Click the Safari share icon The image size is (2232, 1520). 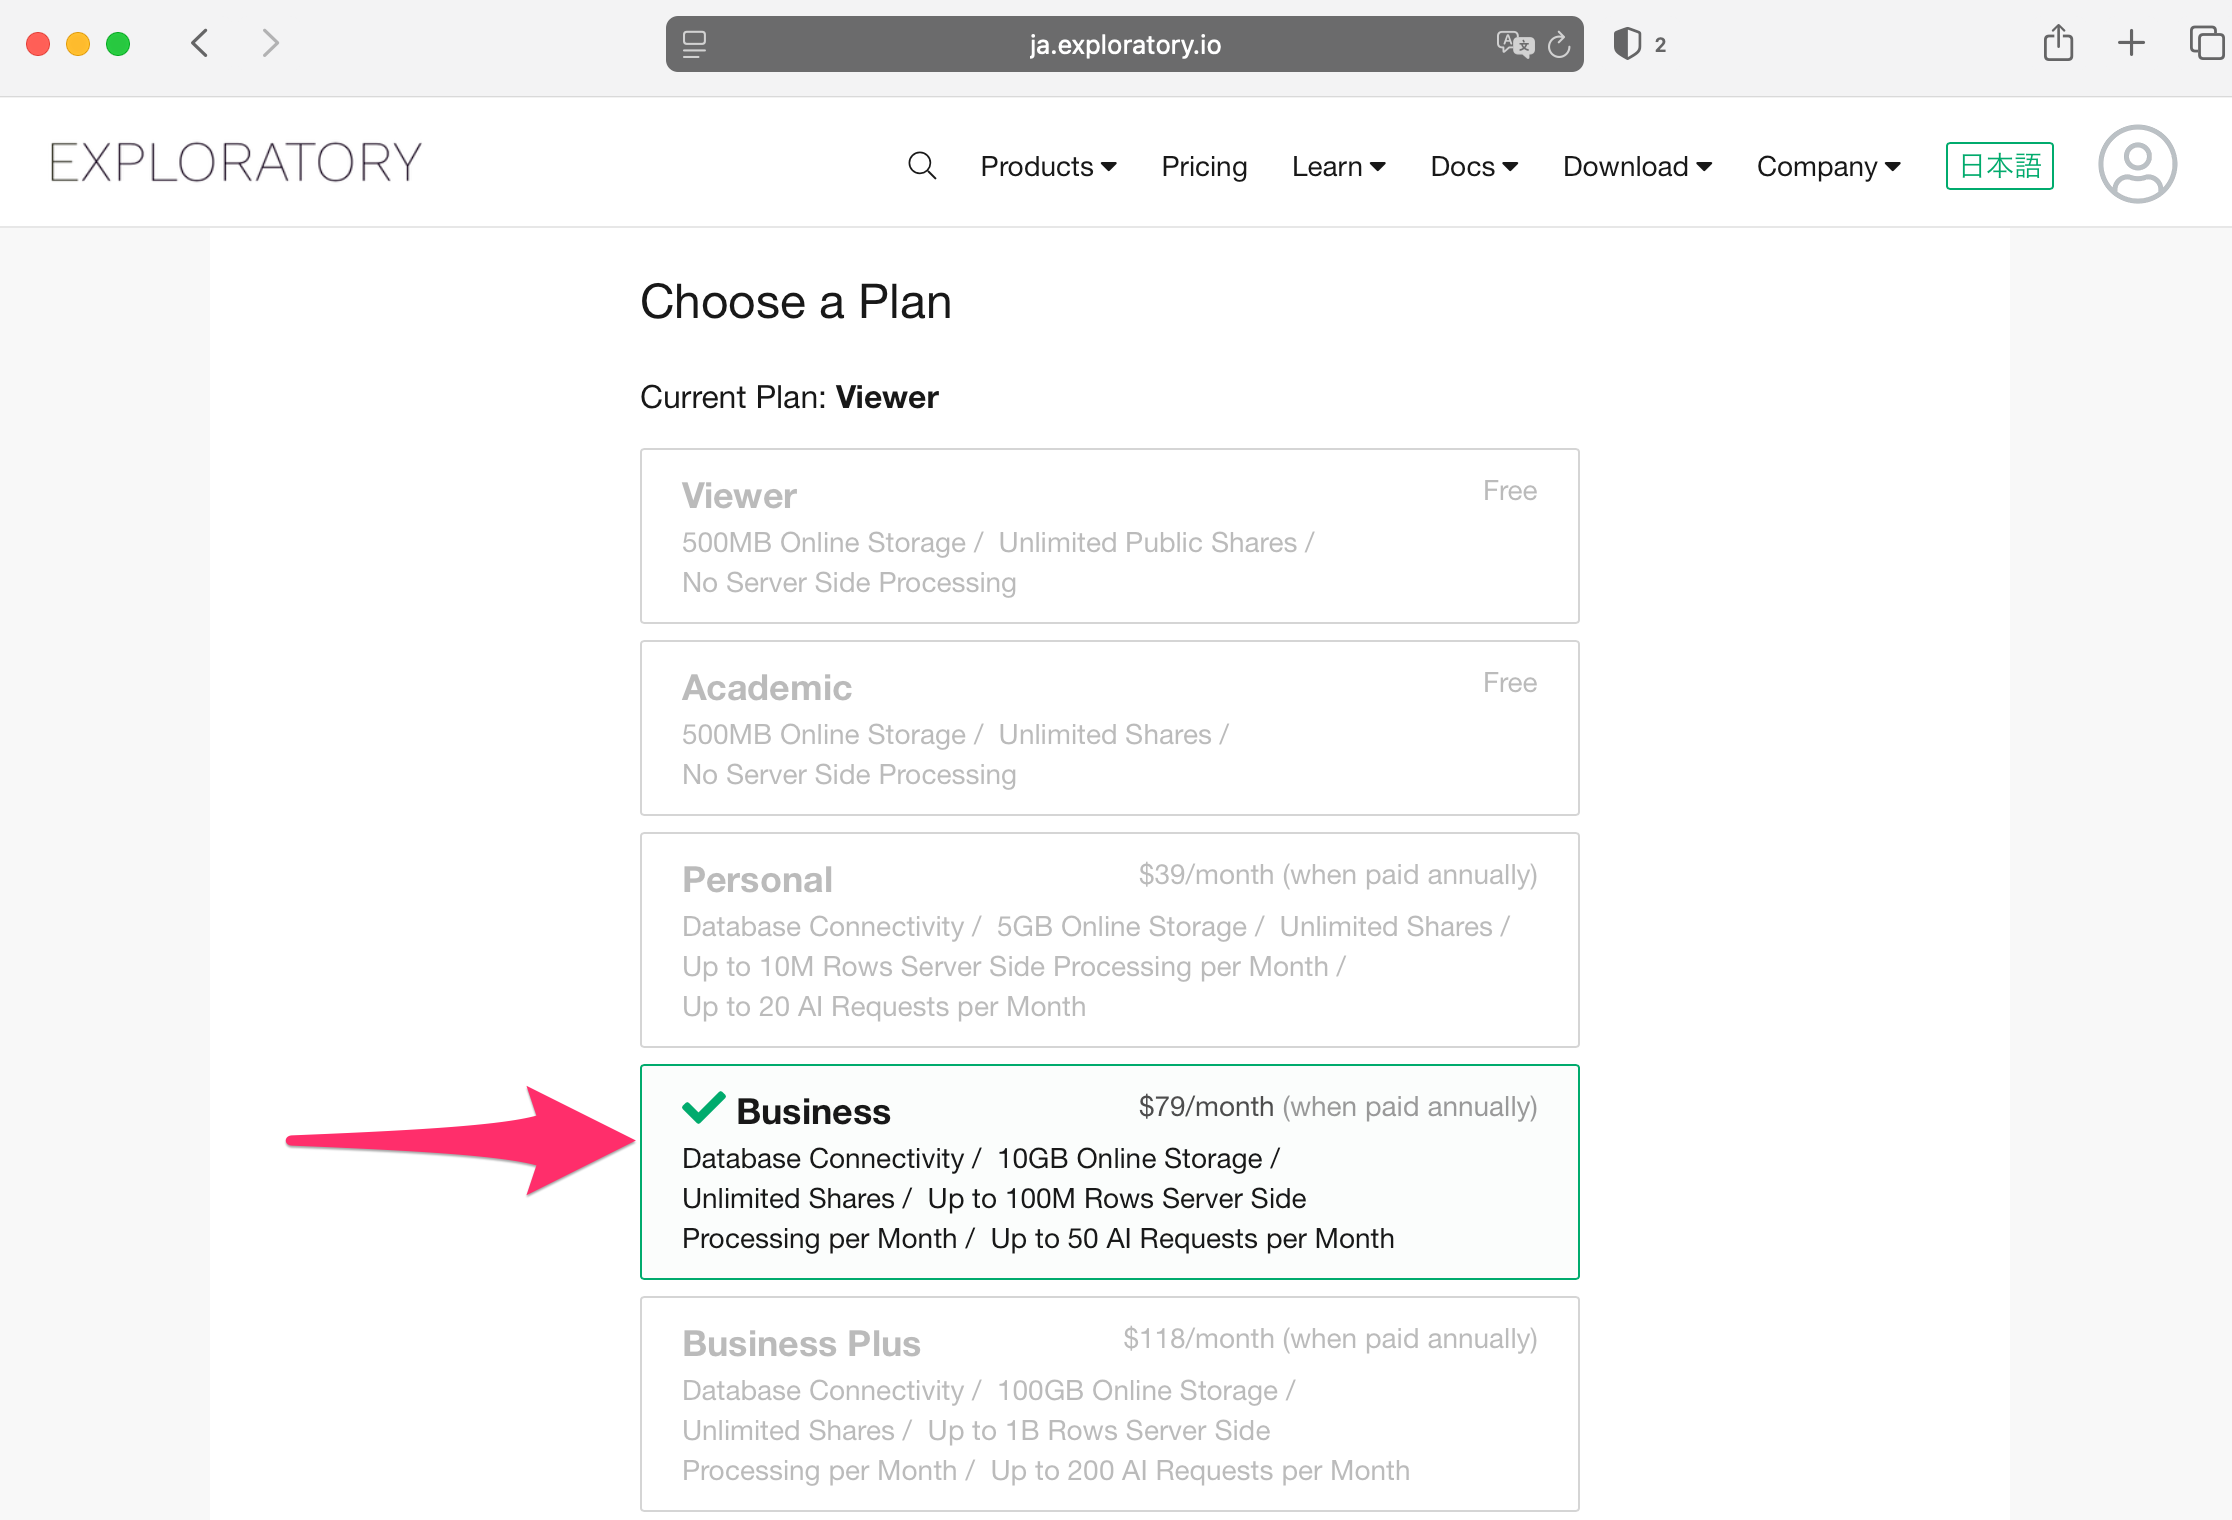click(x=2058, y=43)
